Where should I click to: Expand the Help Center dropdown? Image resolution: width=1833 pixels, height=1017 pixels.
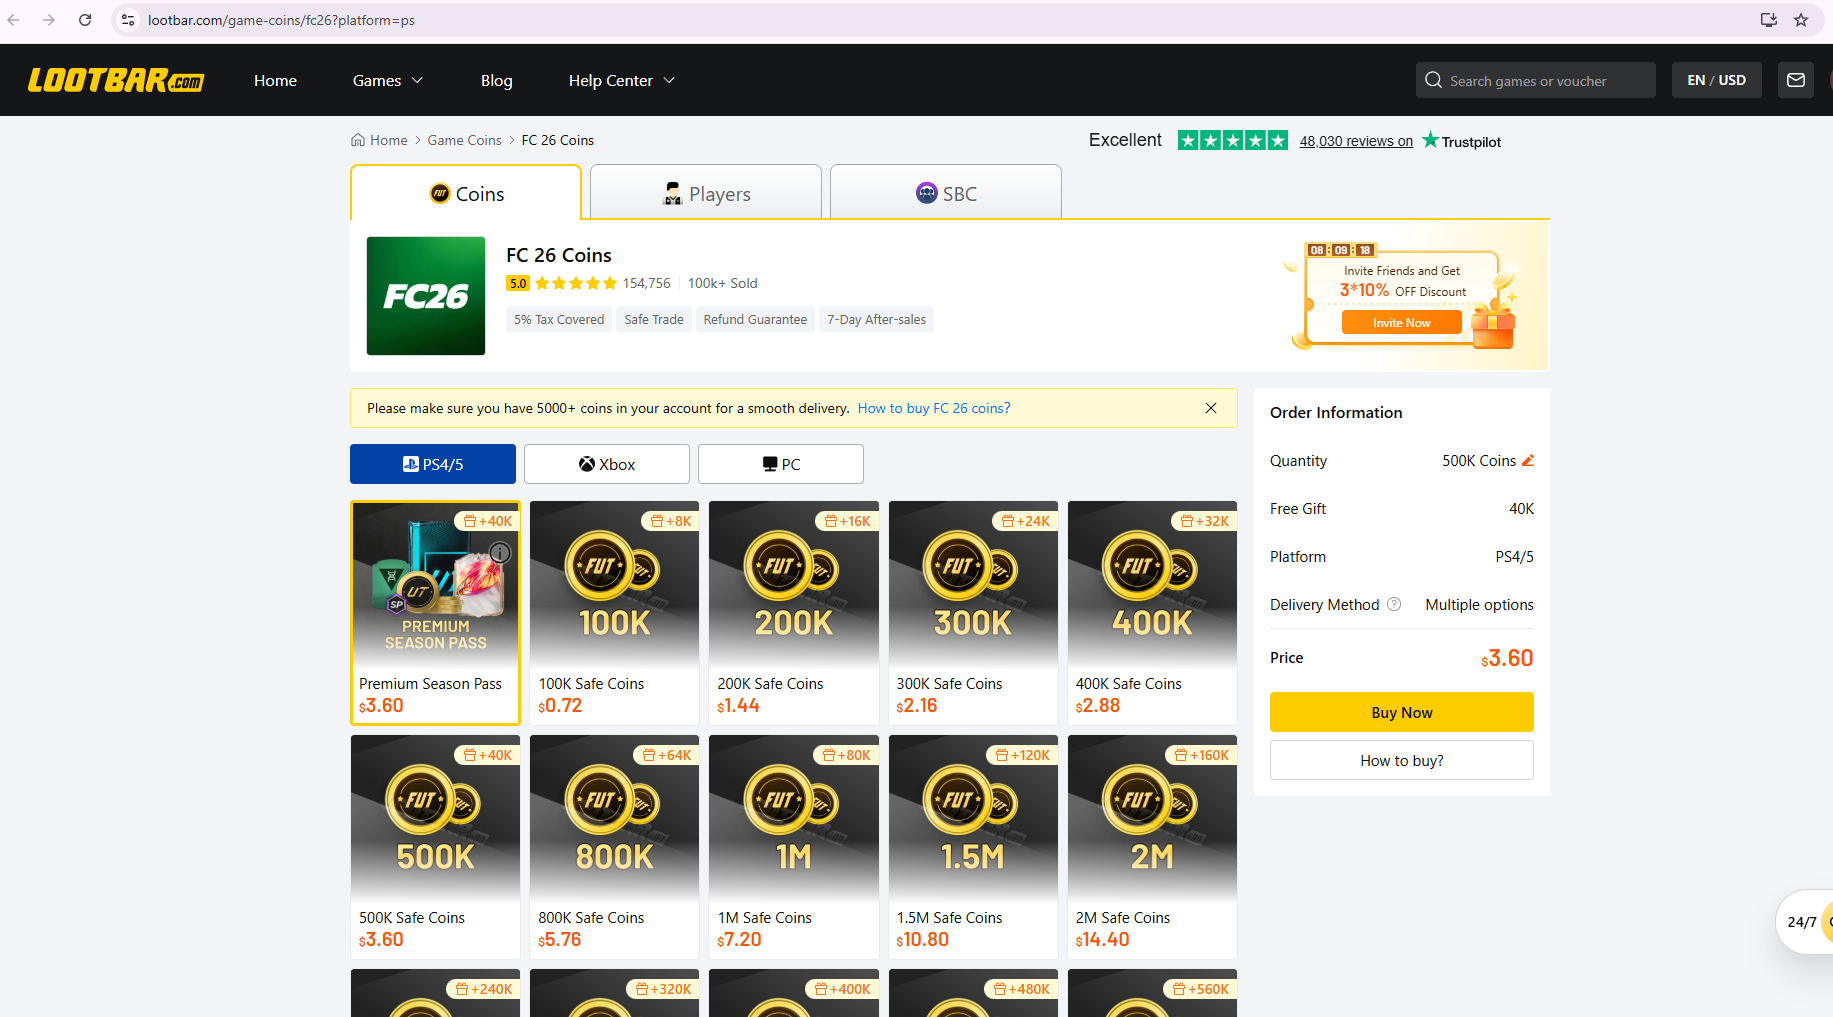[x=622, y=80]
